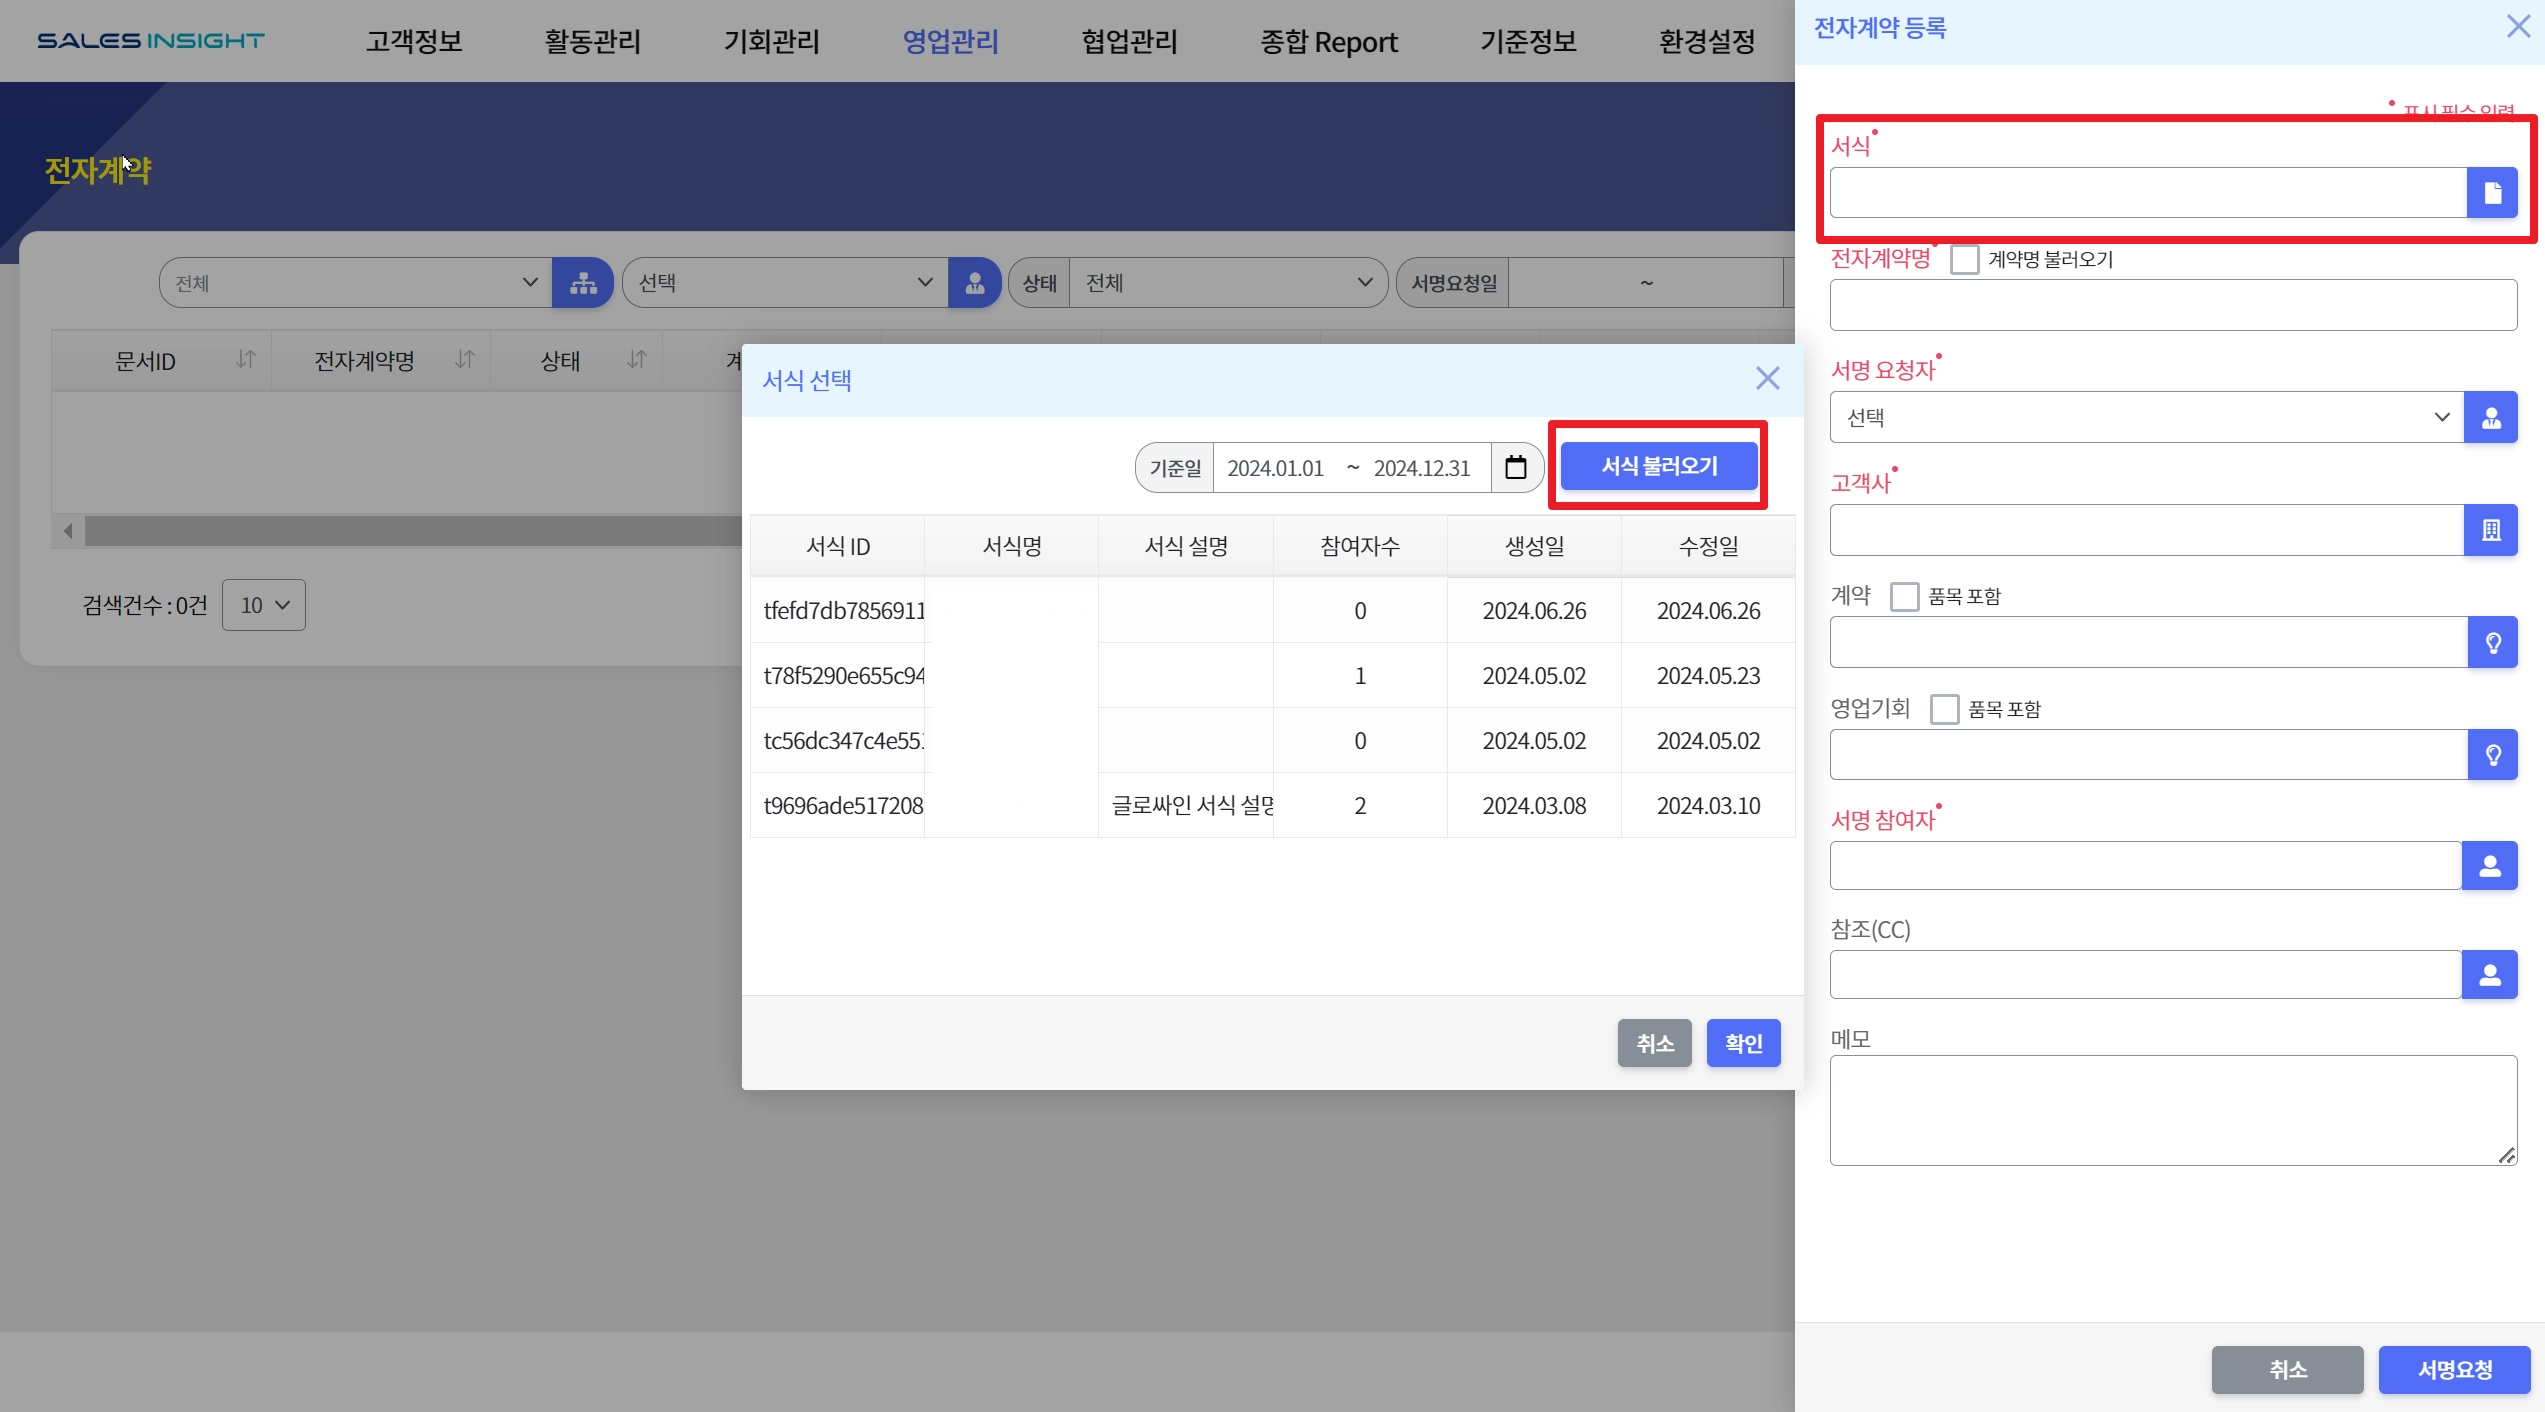Sort by 전자계약명 column arrows

464,359
